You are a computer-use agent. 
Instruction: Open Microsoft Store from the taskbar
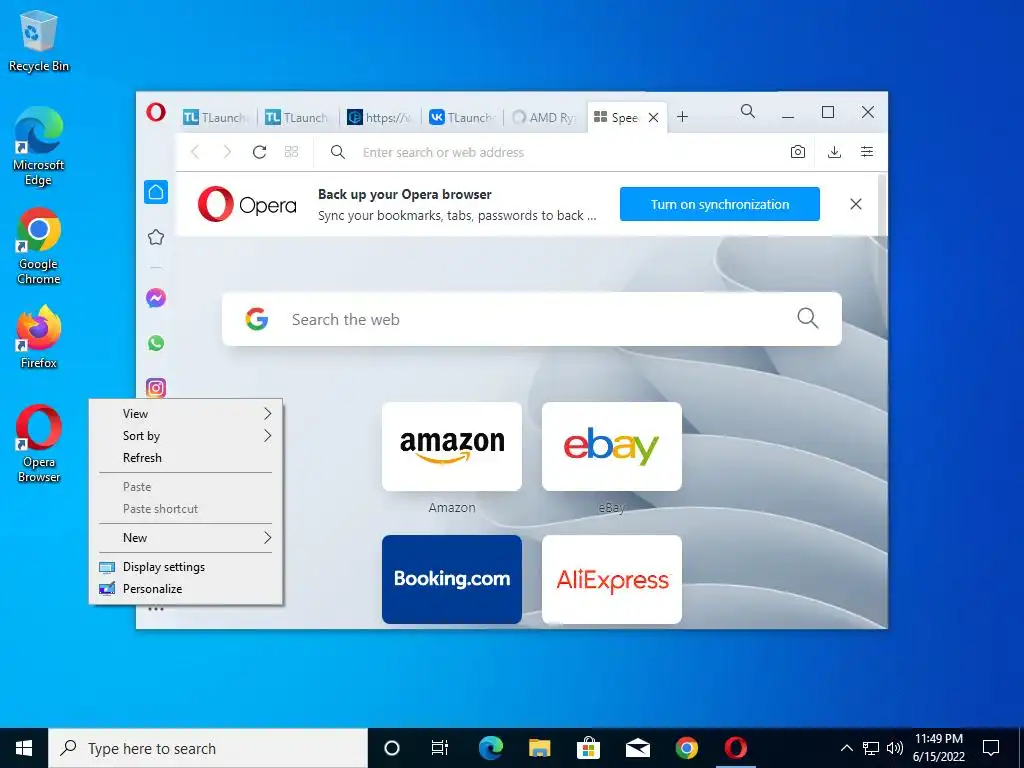[588, 748]
